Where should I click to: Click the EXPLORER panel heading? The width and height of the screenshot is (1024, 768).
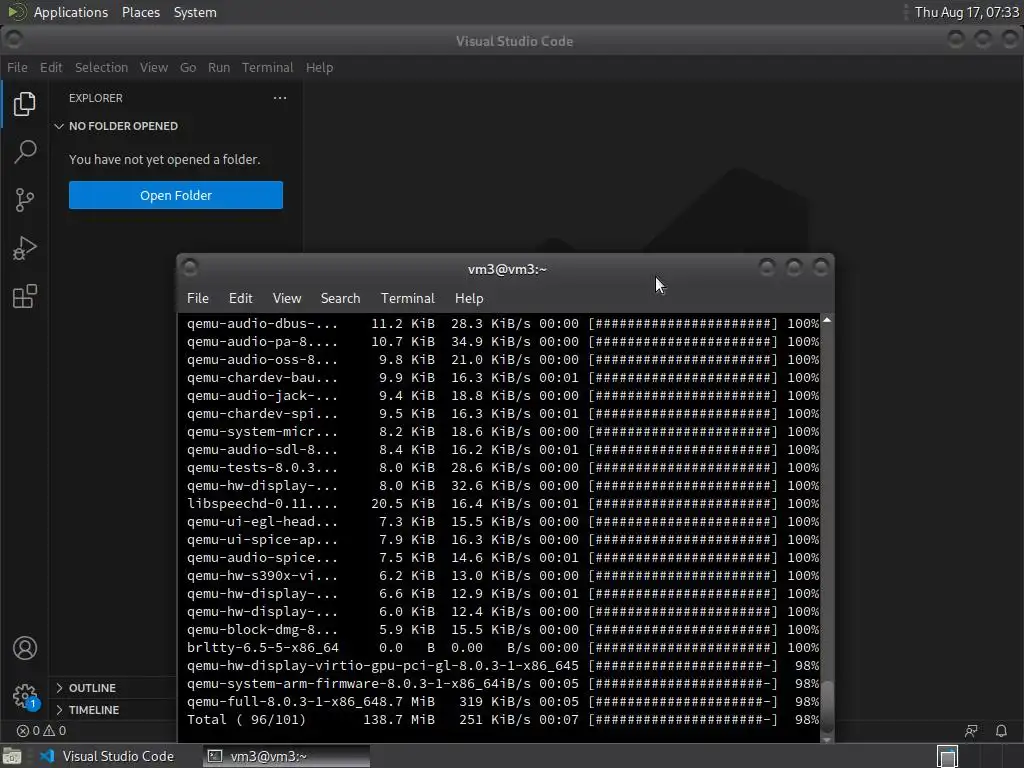tap(95, 98)
